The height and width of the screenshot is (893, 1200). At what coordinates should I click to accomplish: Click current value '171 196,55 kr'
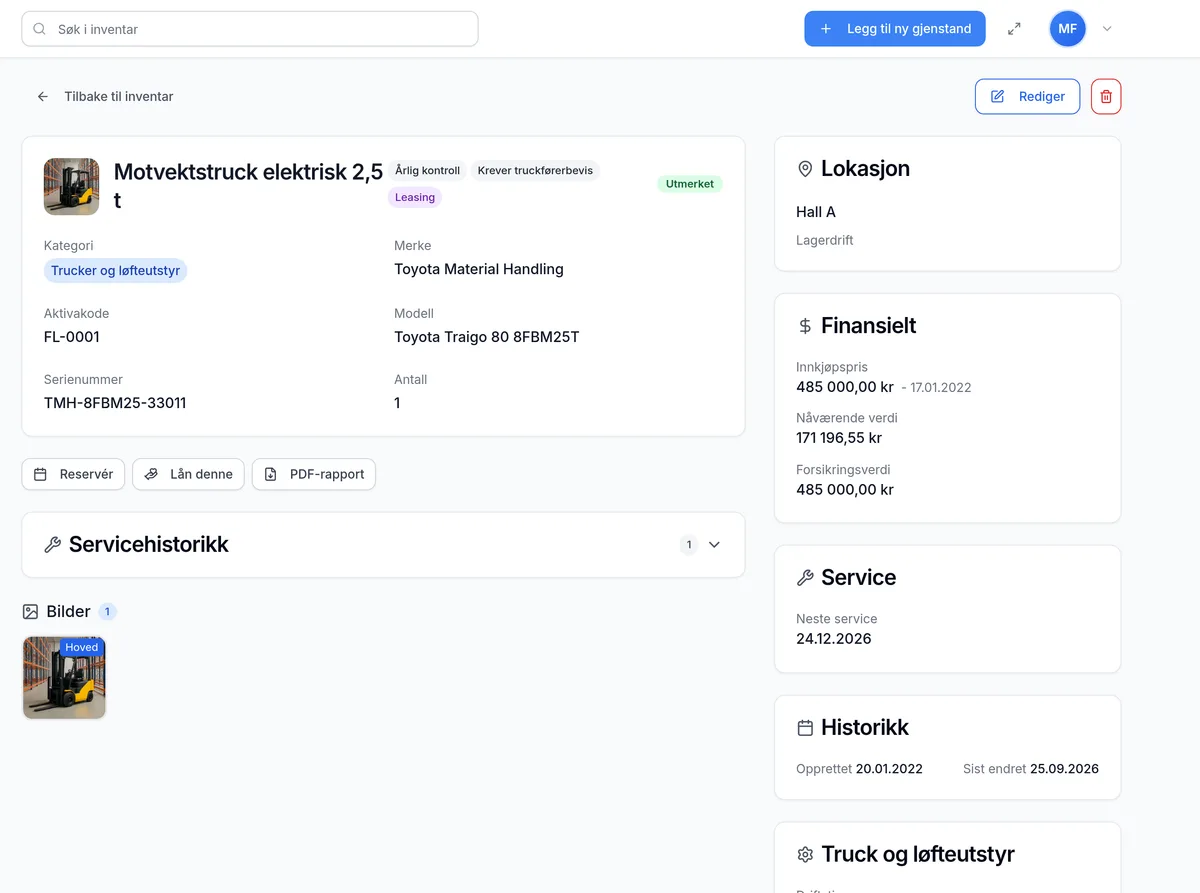click(x=839, y=438)
